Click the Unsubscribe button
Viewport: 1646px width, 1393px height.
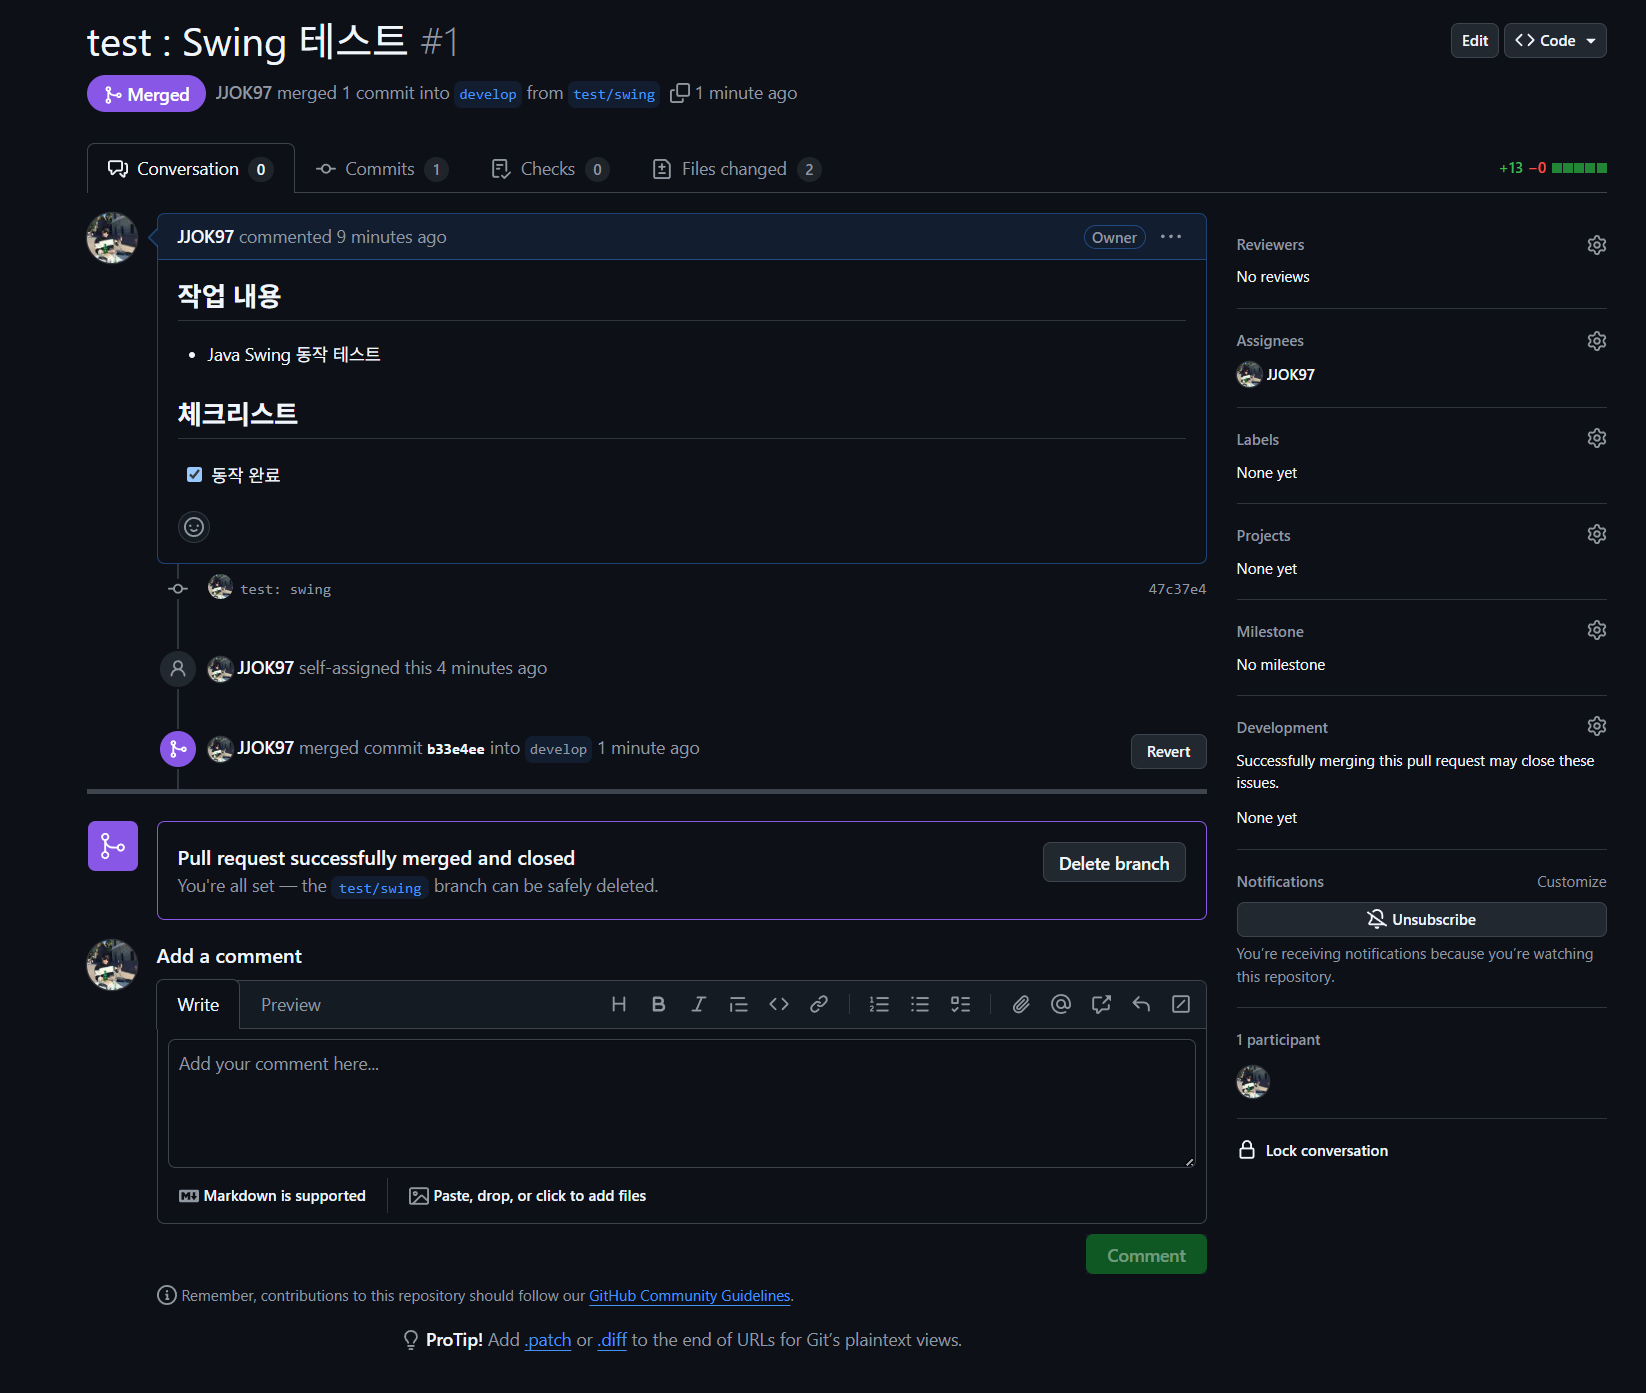point(1421,920)
